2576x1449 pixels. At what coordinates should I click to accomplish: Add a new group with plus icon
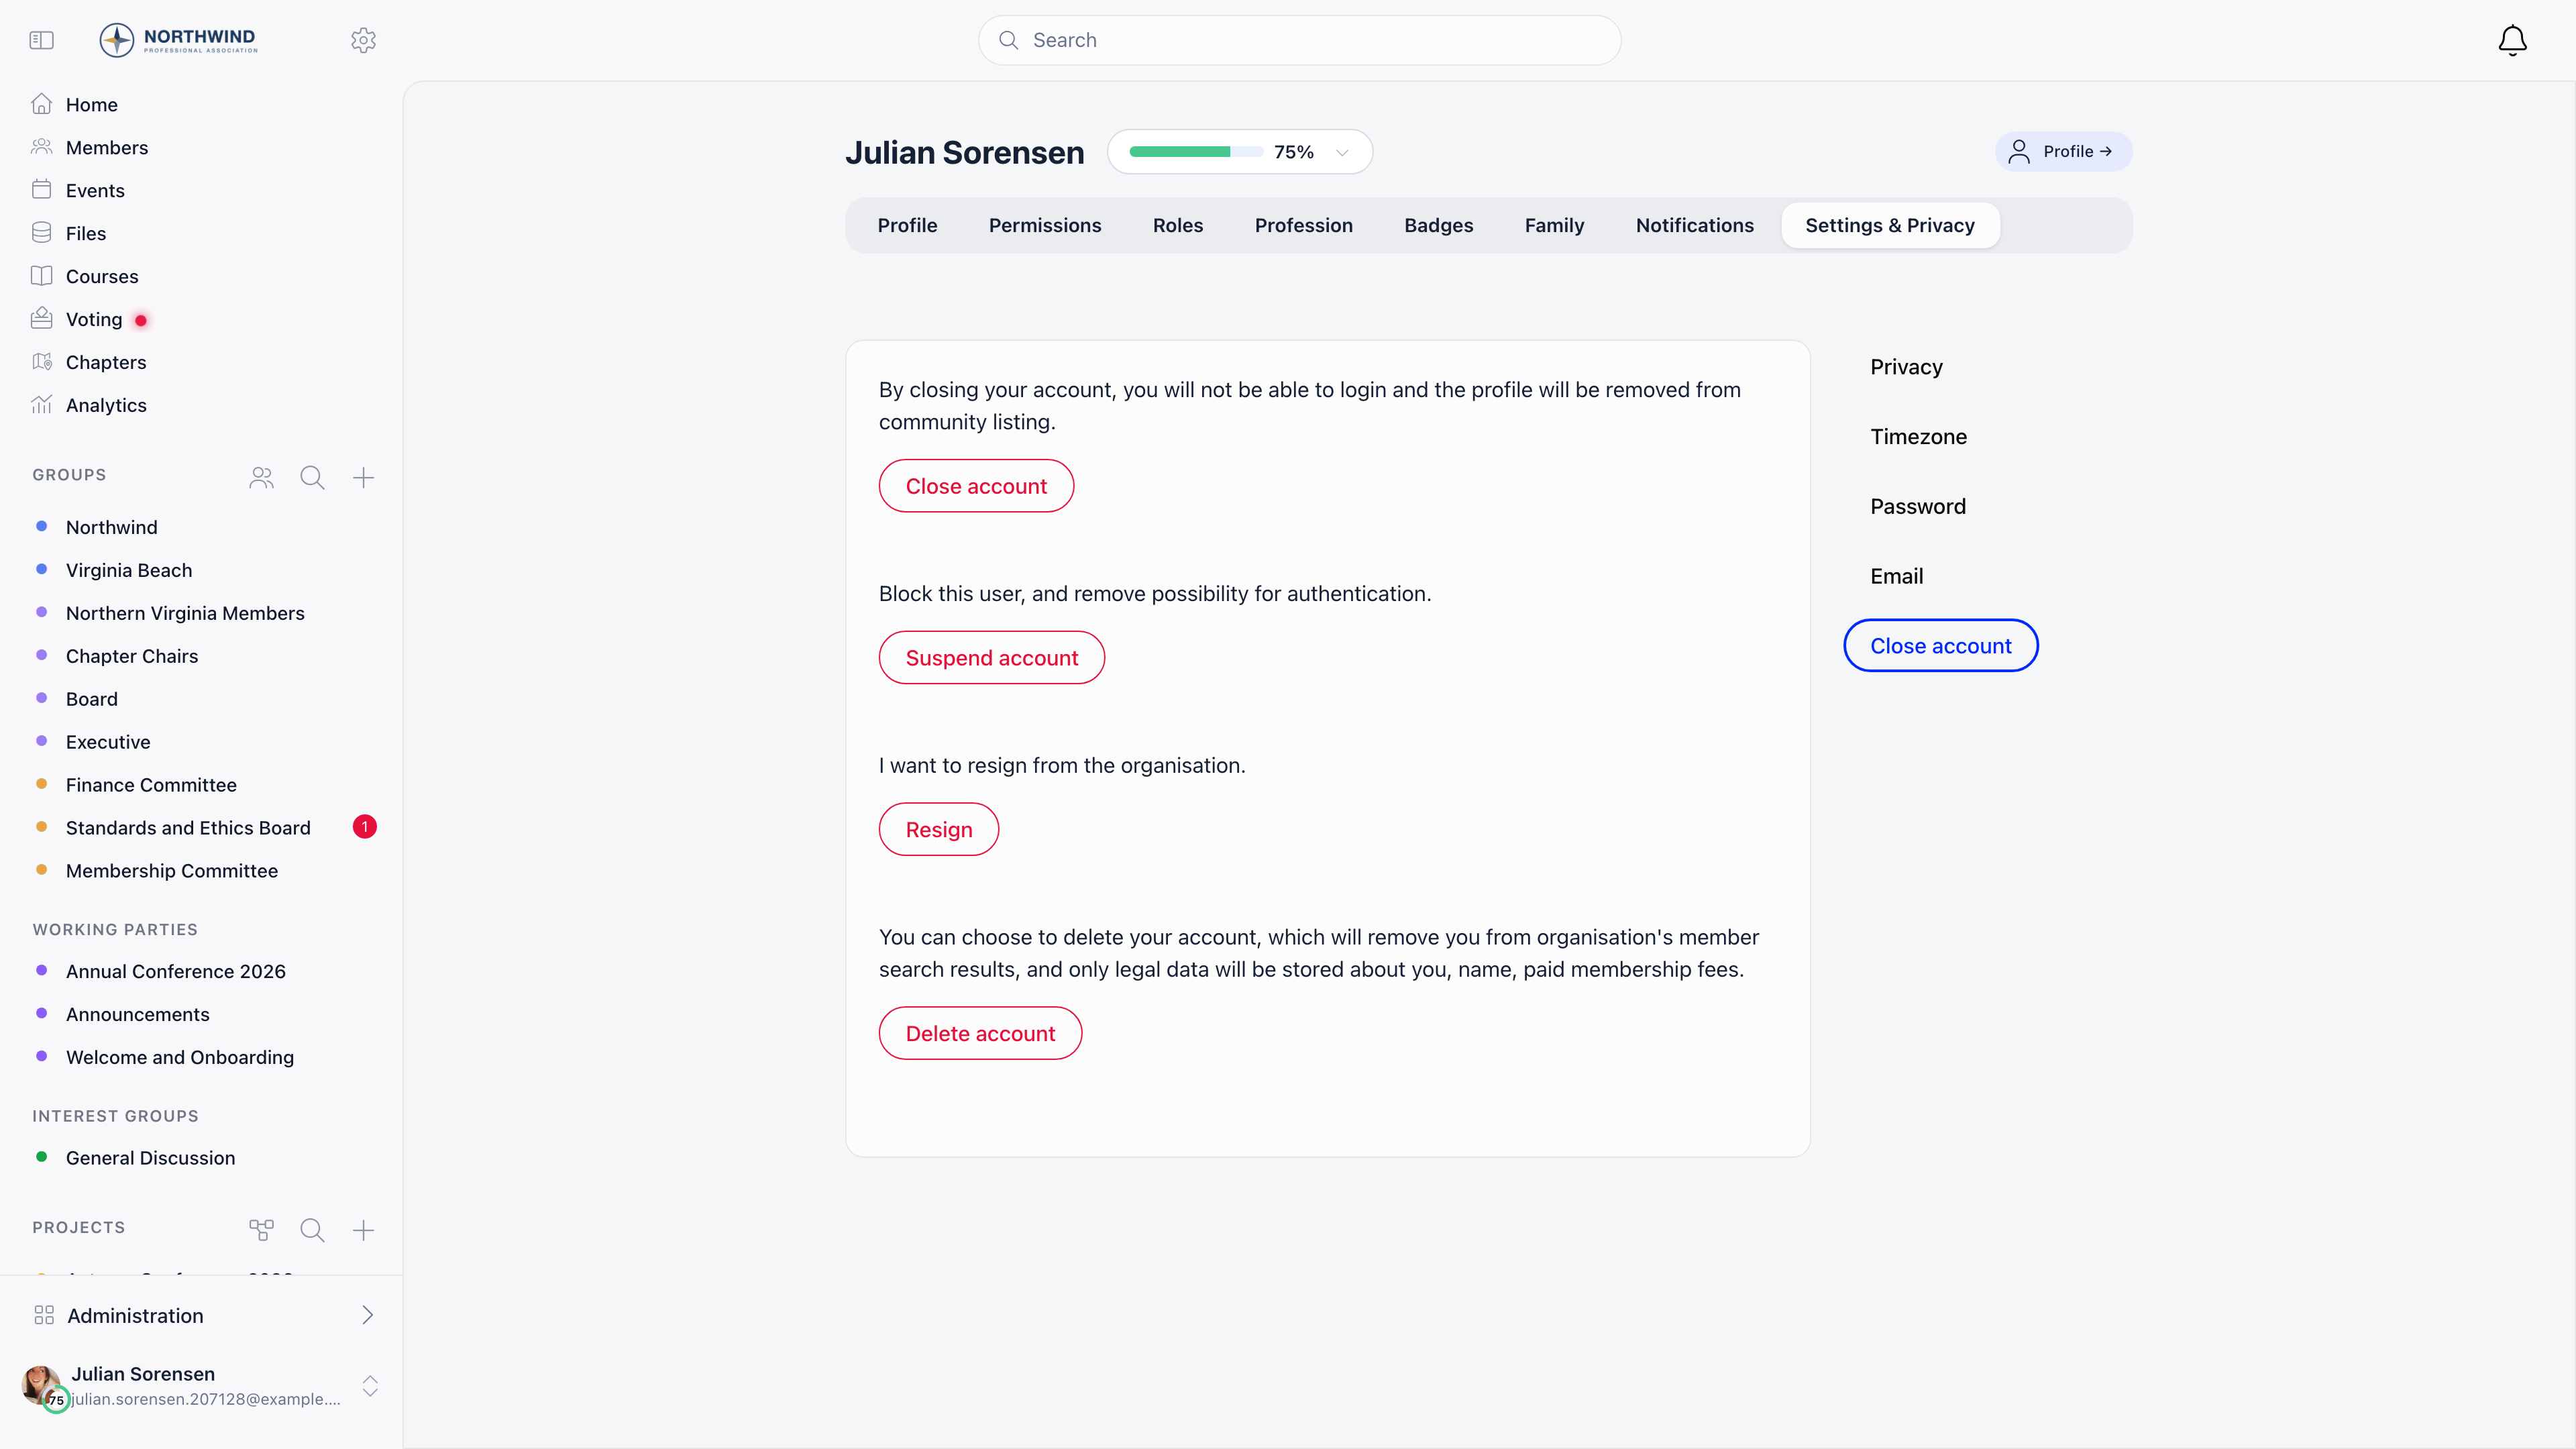(363, 477)
